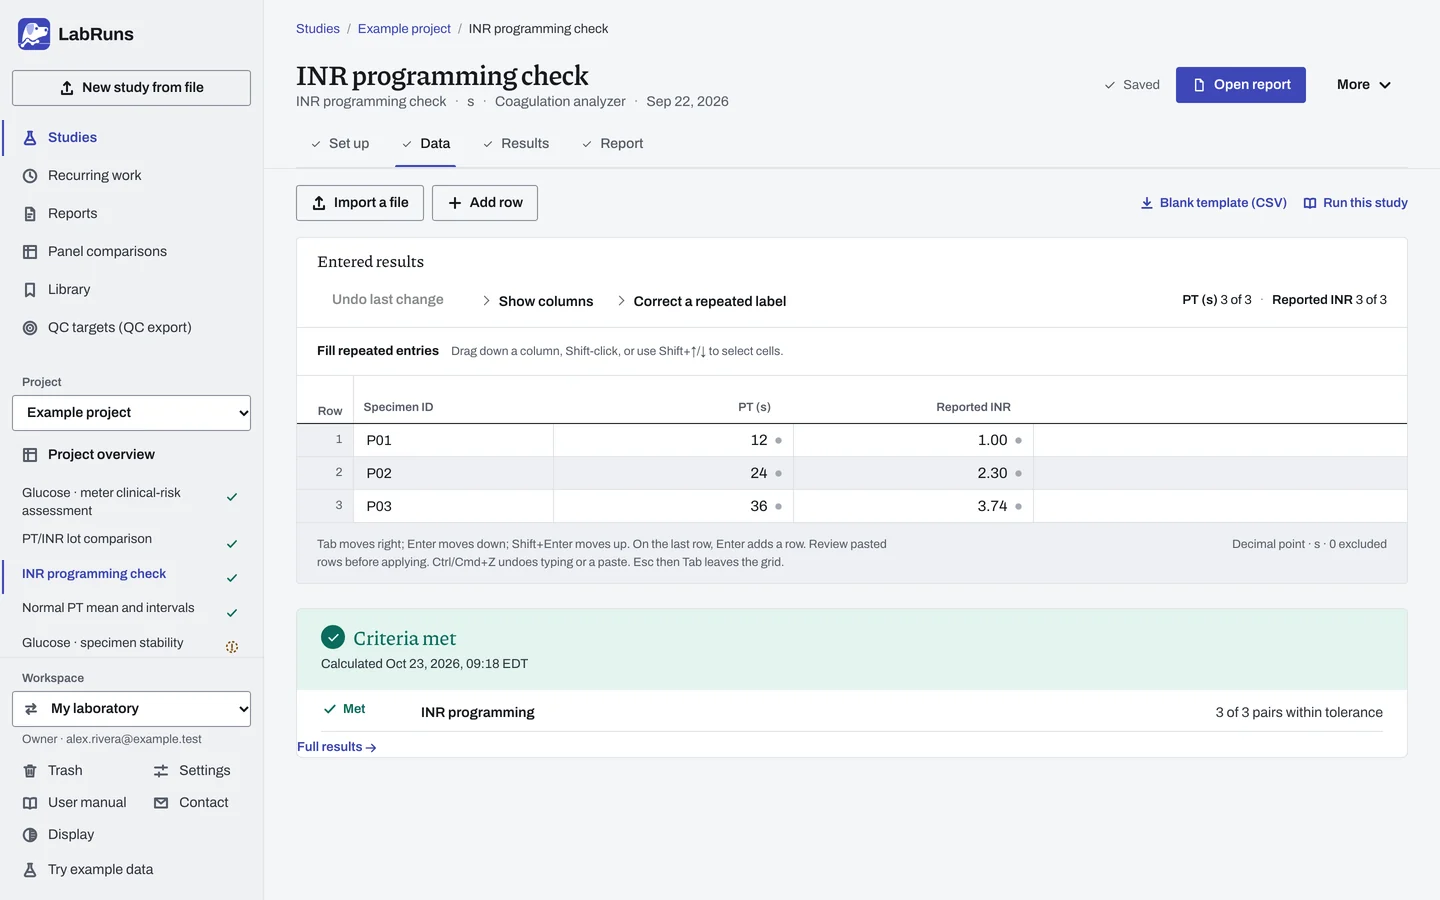Click the LabRuns logo icon
Image resolution: width=1440 pixels, height=900 pixels.
point(34,34)
